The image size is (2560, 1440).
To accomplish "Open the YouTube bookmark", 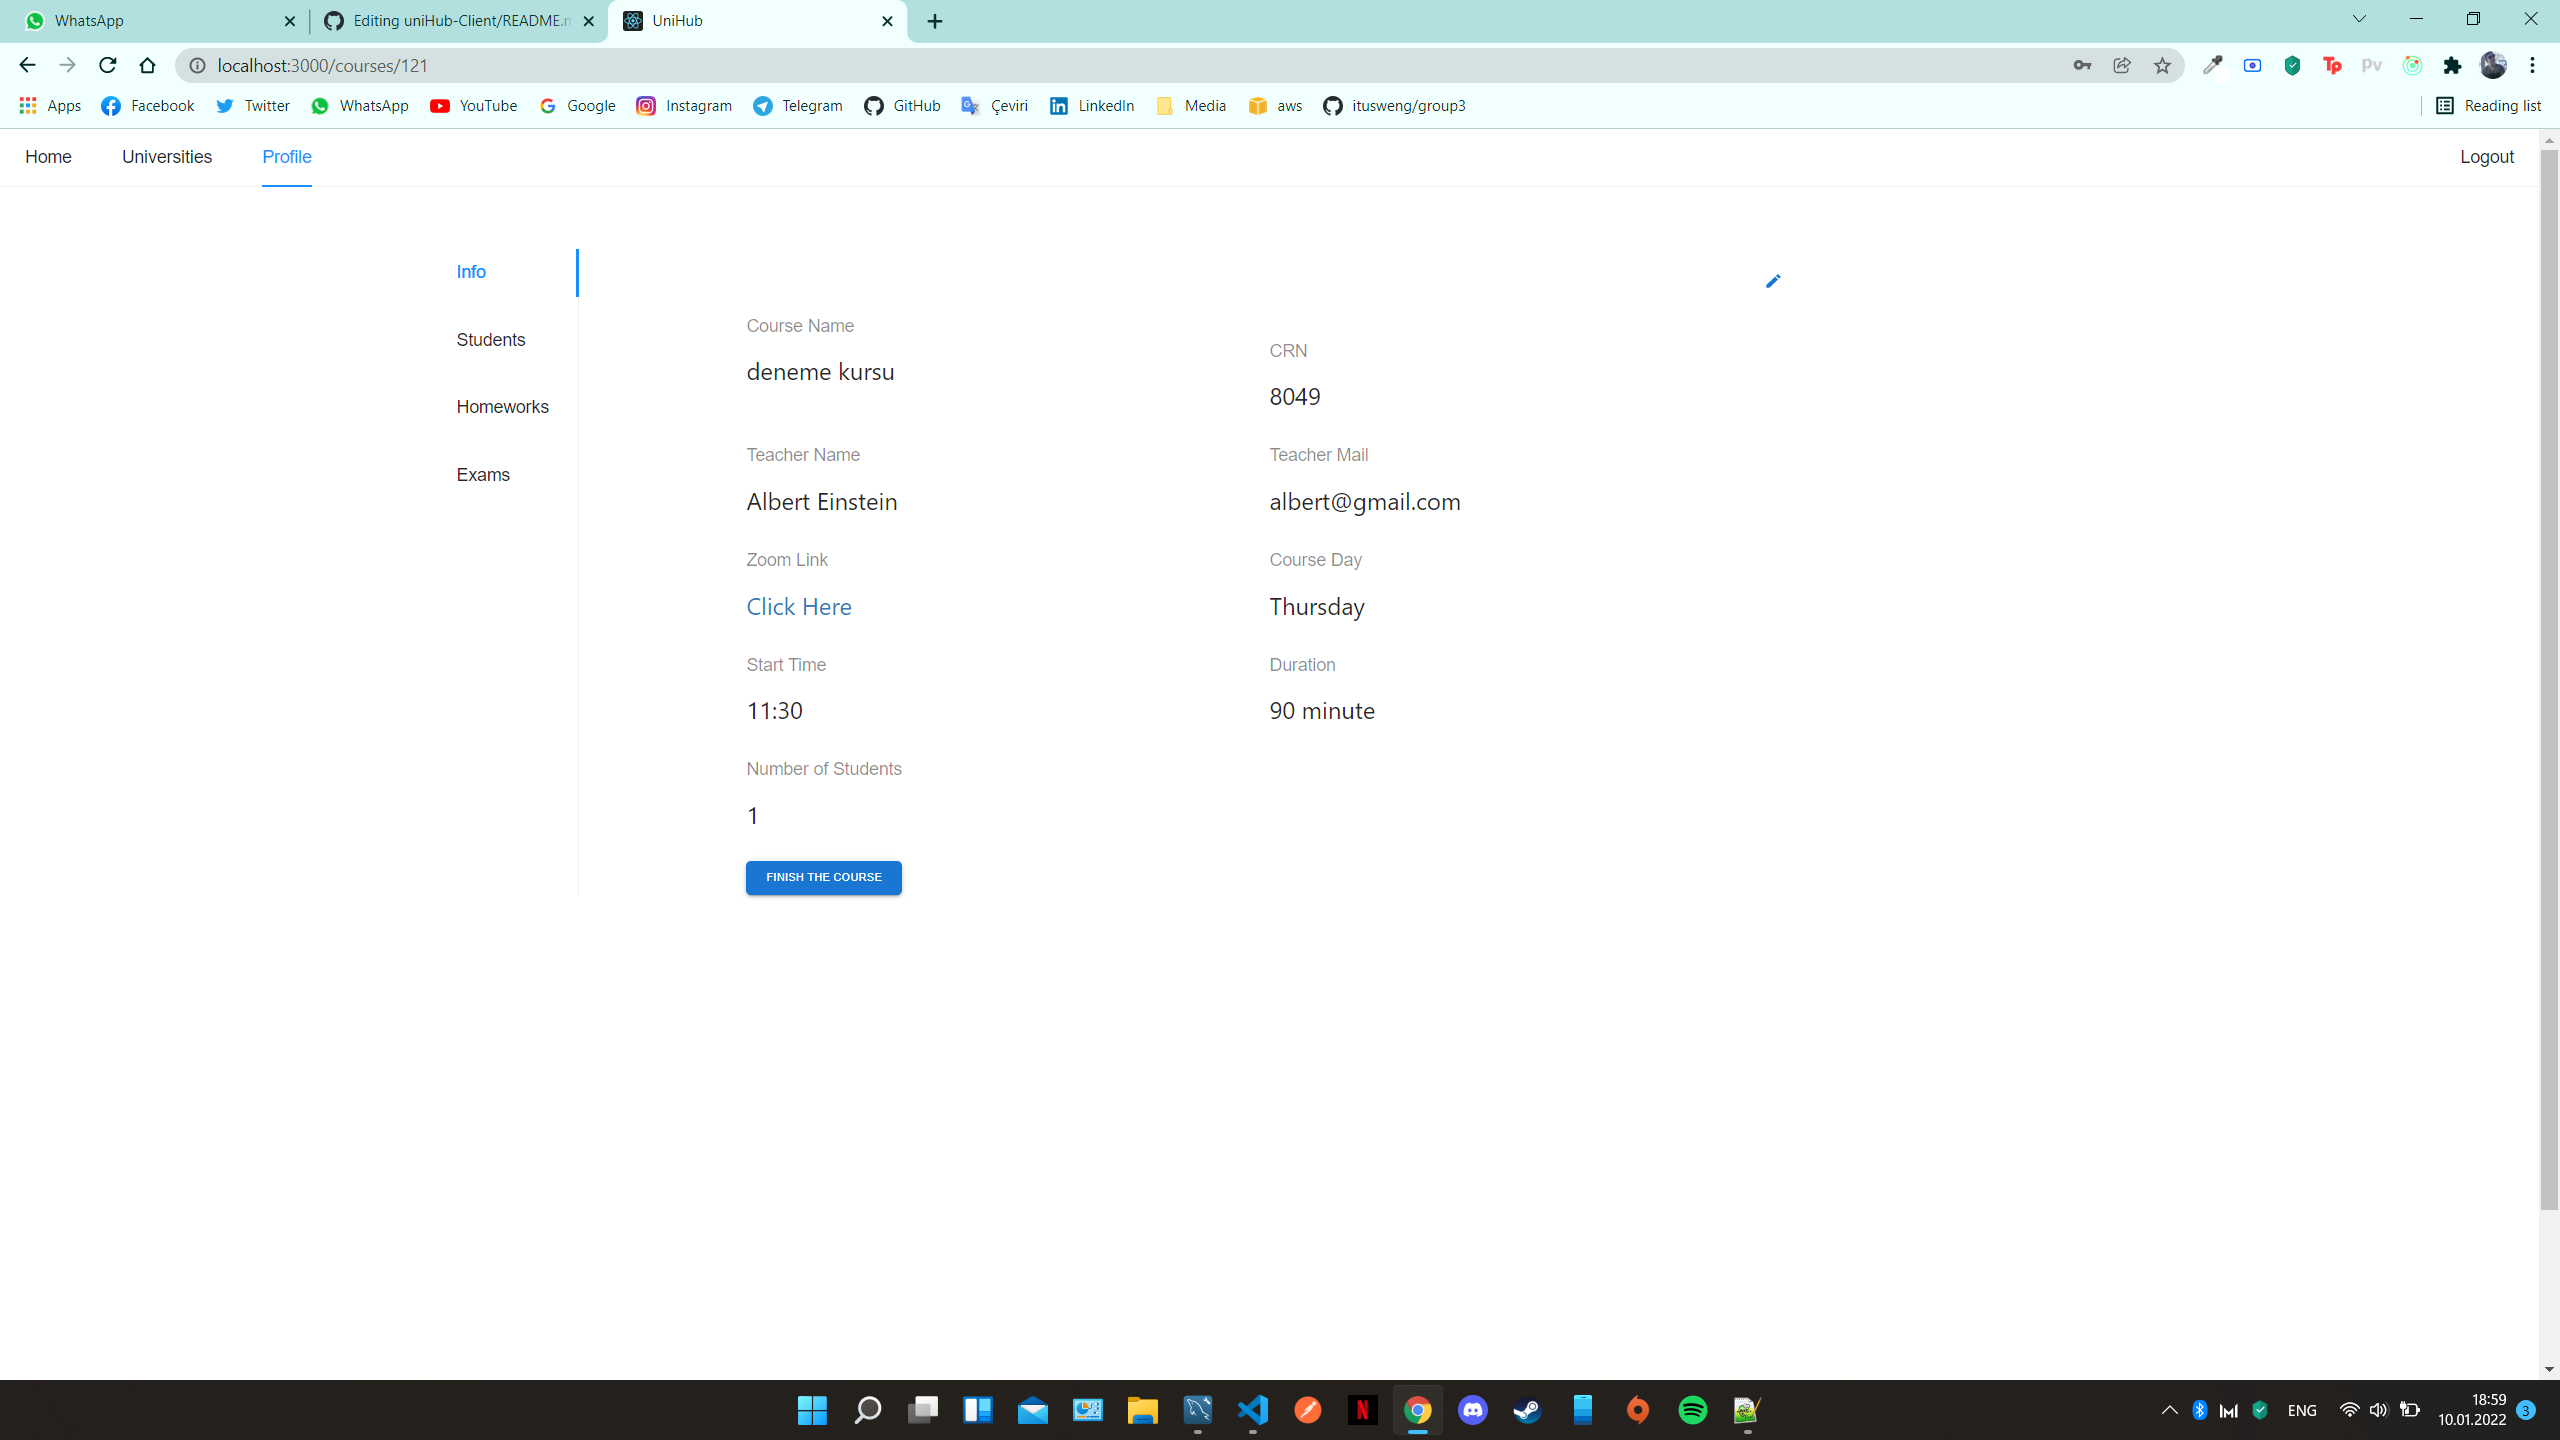I will point(474,106).
